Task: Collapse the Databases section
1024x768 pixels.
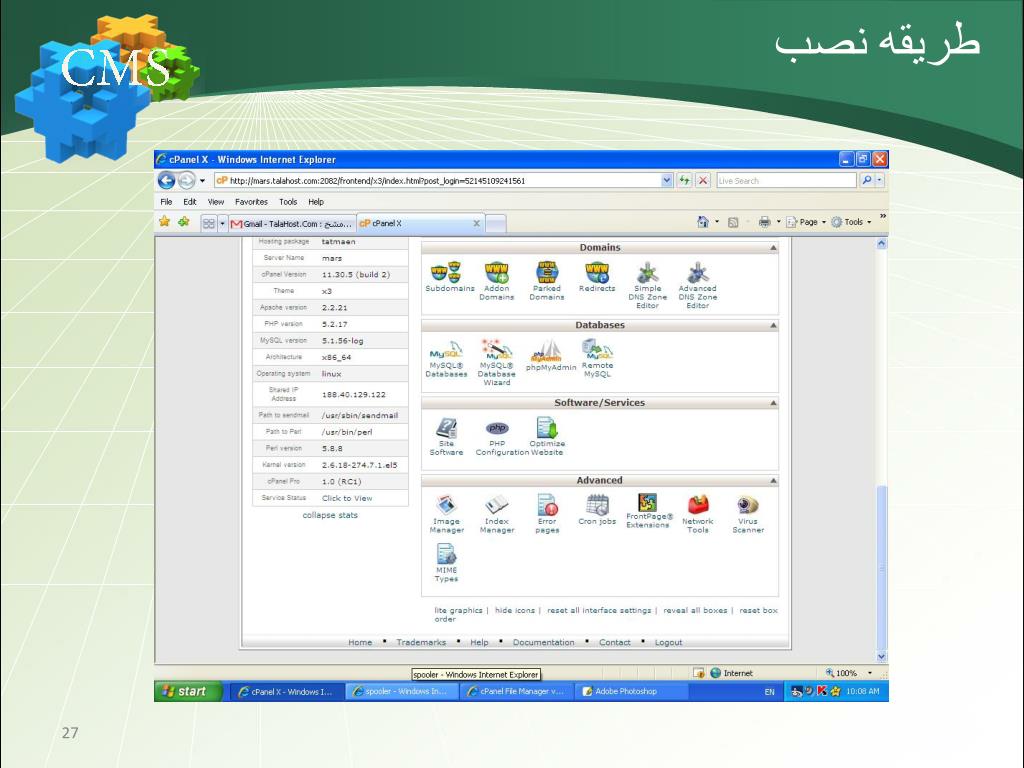Action: point(773,325)
